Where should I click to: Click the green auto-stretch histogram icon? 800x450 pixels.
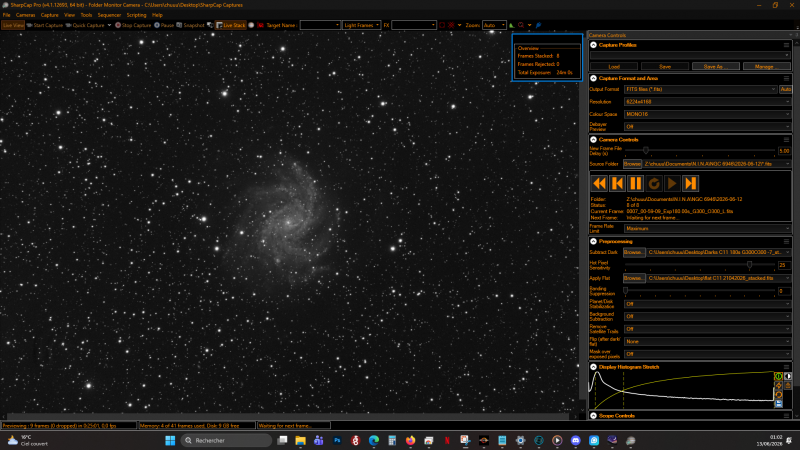[x=779, y=377]
